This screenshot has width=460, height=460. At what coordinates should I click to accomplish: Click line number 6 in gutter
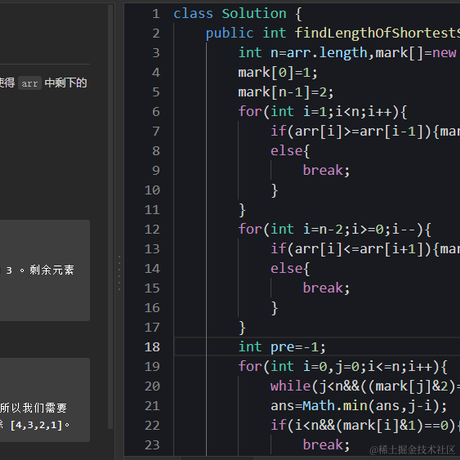coord(156,112)
